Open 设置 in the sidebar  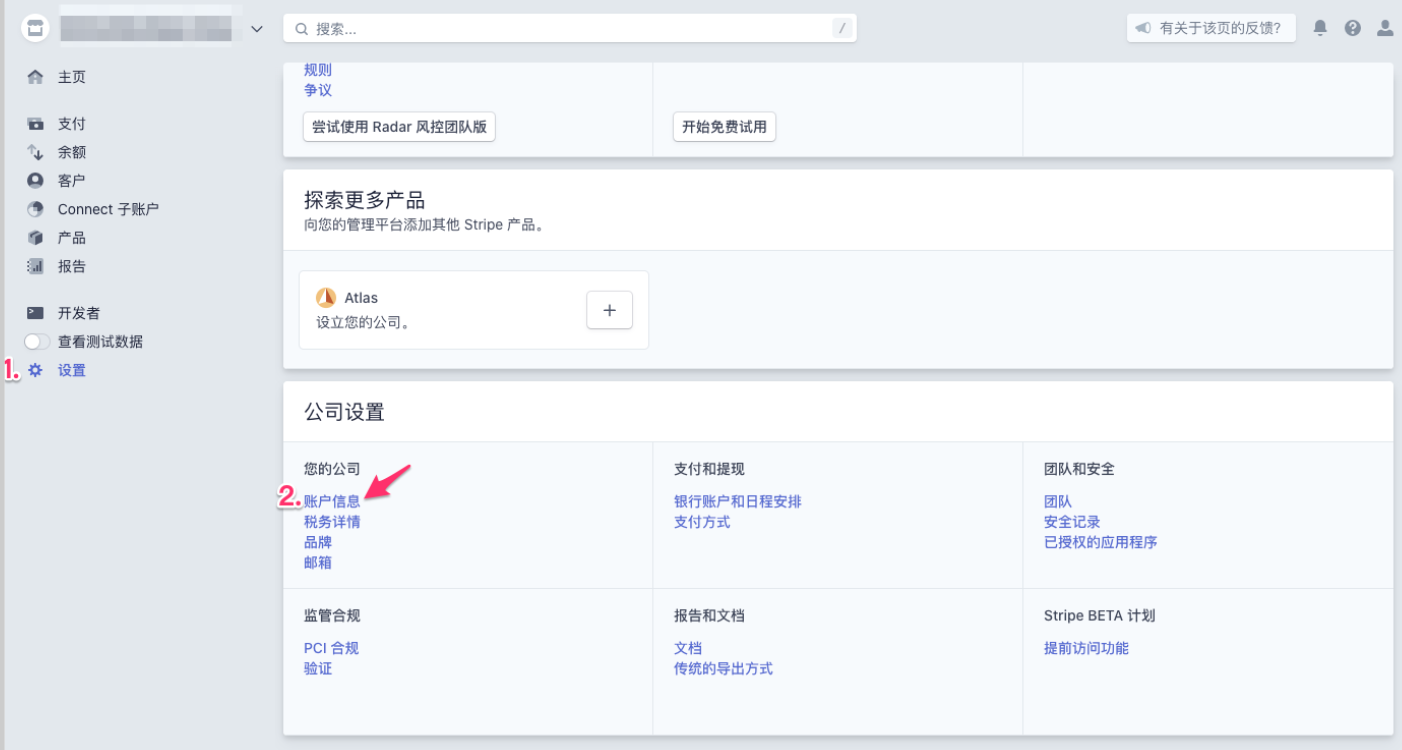click(72, 370)
